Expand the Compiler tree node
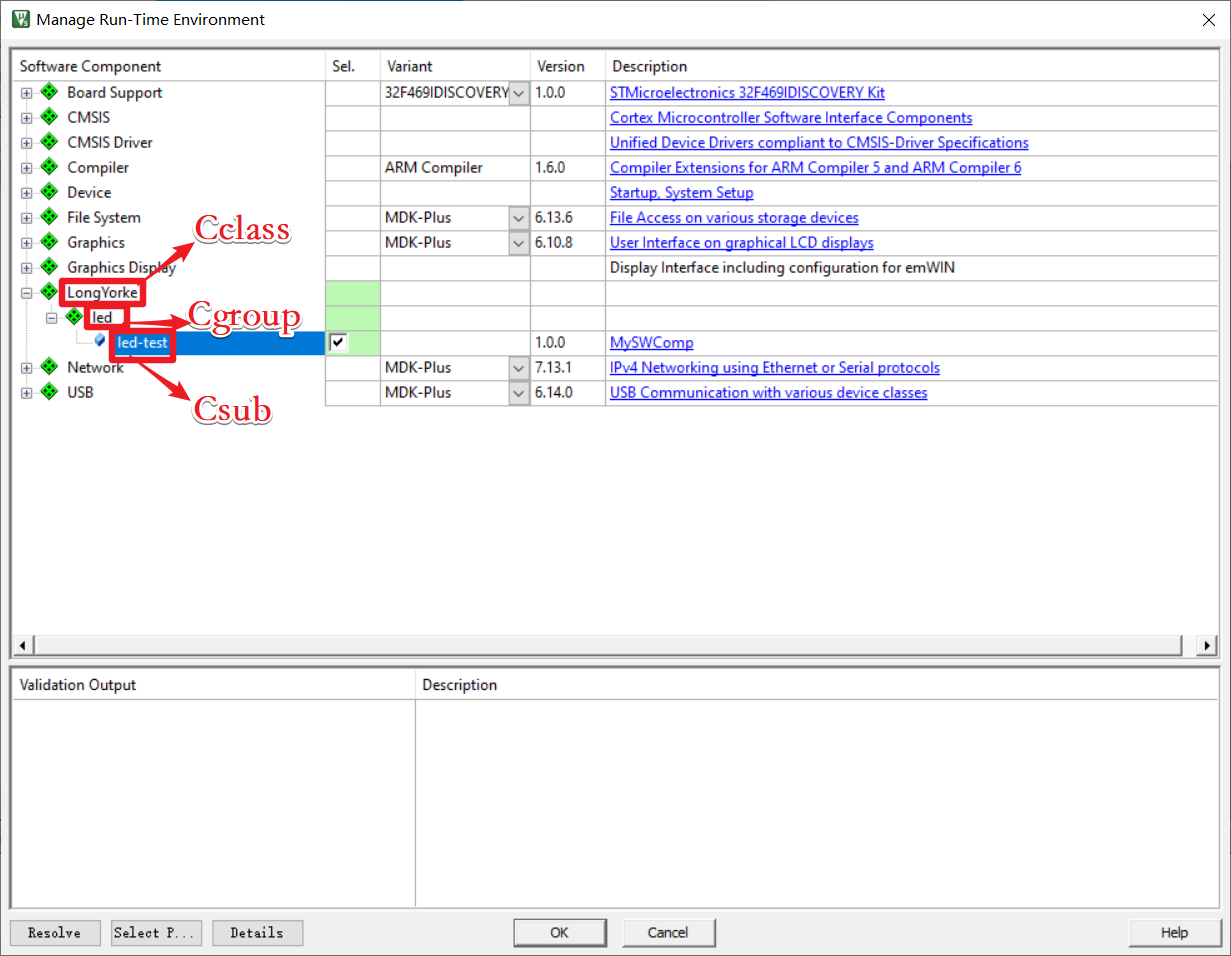The width and height of the screenshot is (1231, 956). (x=27, y=167)
